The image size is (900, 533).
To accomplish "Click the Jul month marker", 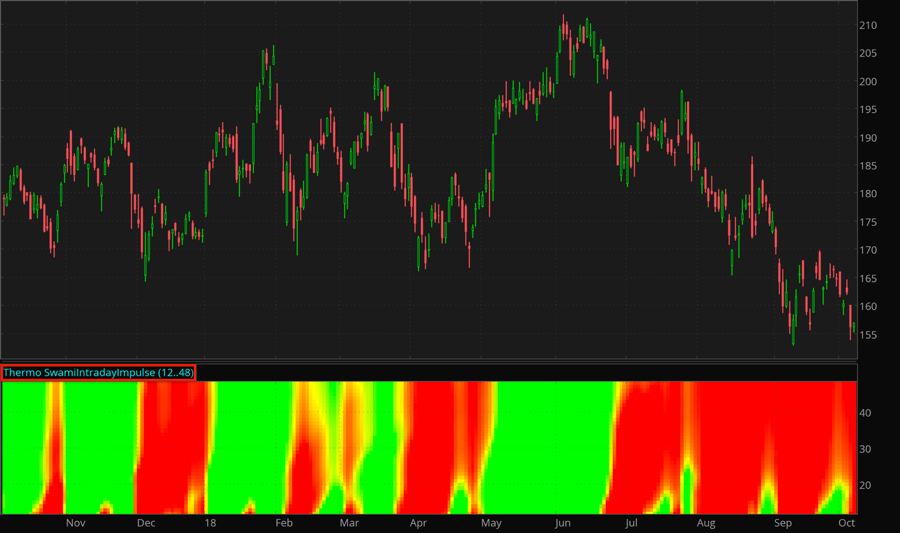I will 631,523.
